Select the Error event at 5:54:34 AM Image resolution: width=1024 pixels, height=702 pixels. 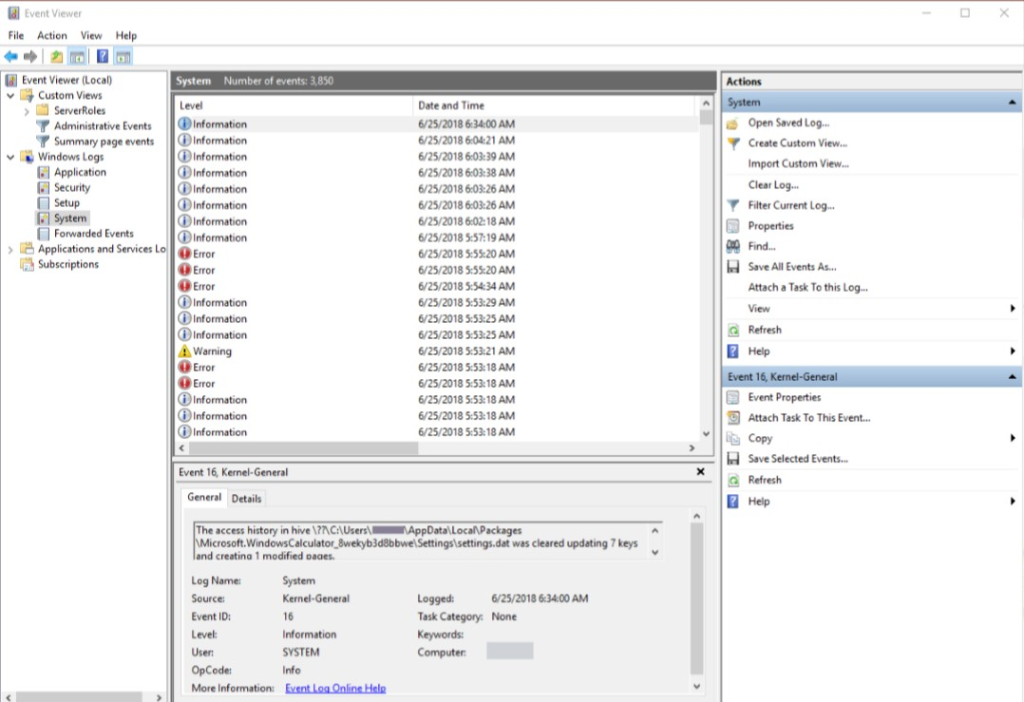(x=436, y=287)
